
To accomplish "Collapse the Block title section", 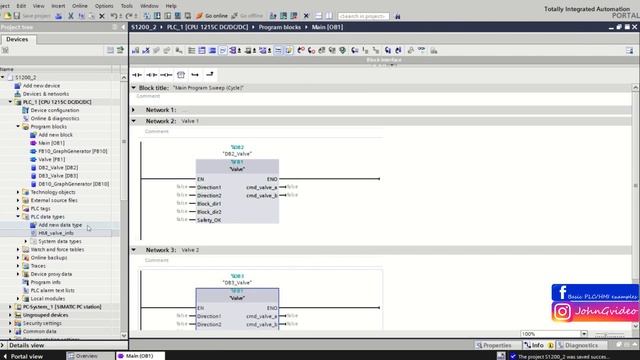I will (x=133, y=88).
